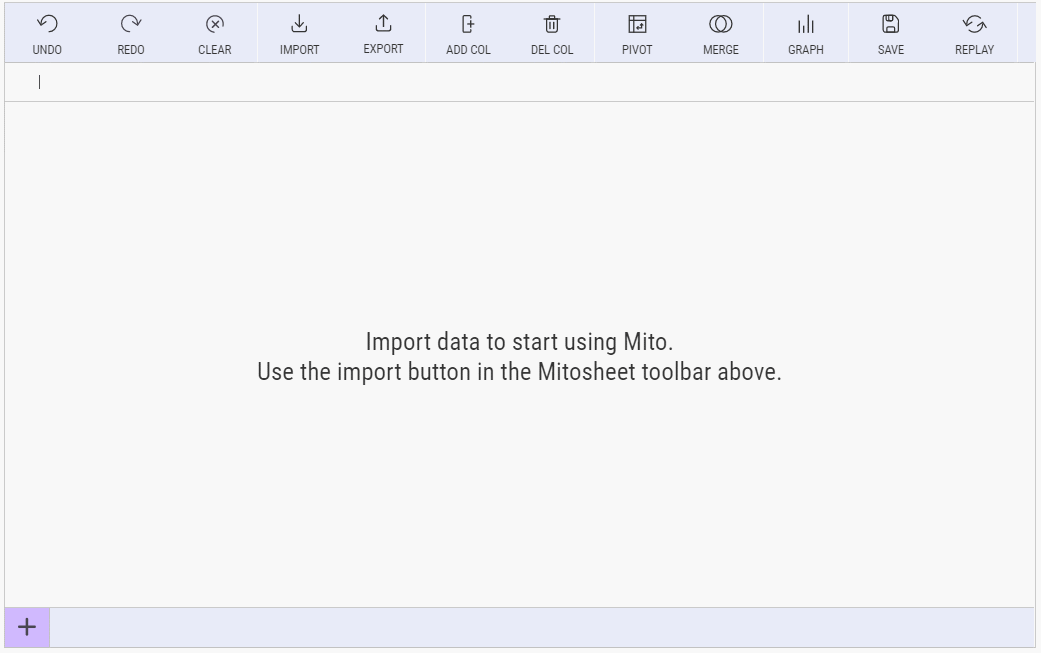Click the Redo arrow icon
1041x653 pixels.
tap(131, 24)
